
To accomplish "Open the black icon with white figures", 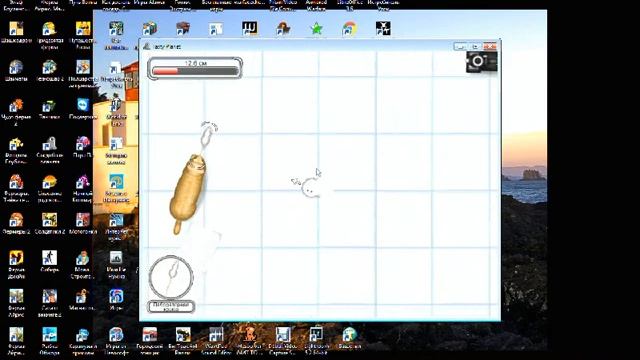I will click(383, 29).
